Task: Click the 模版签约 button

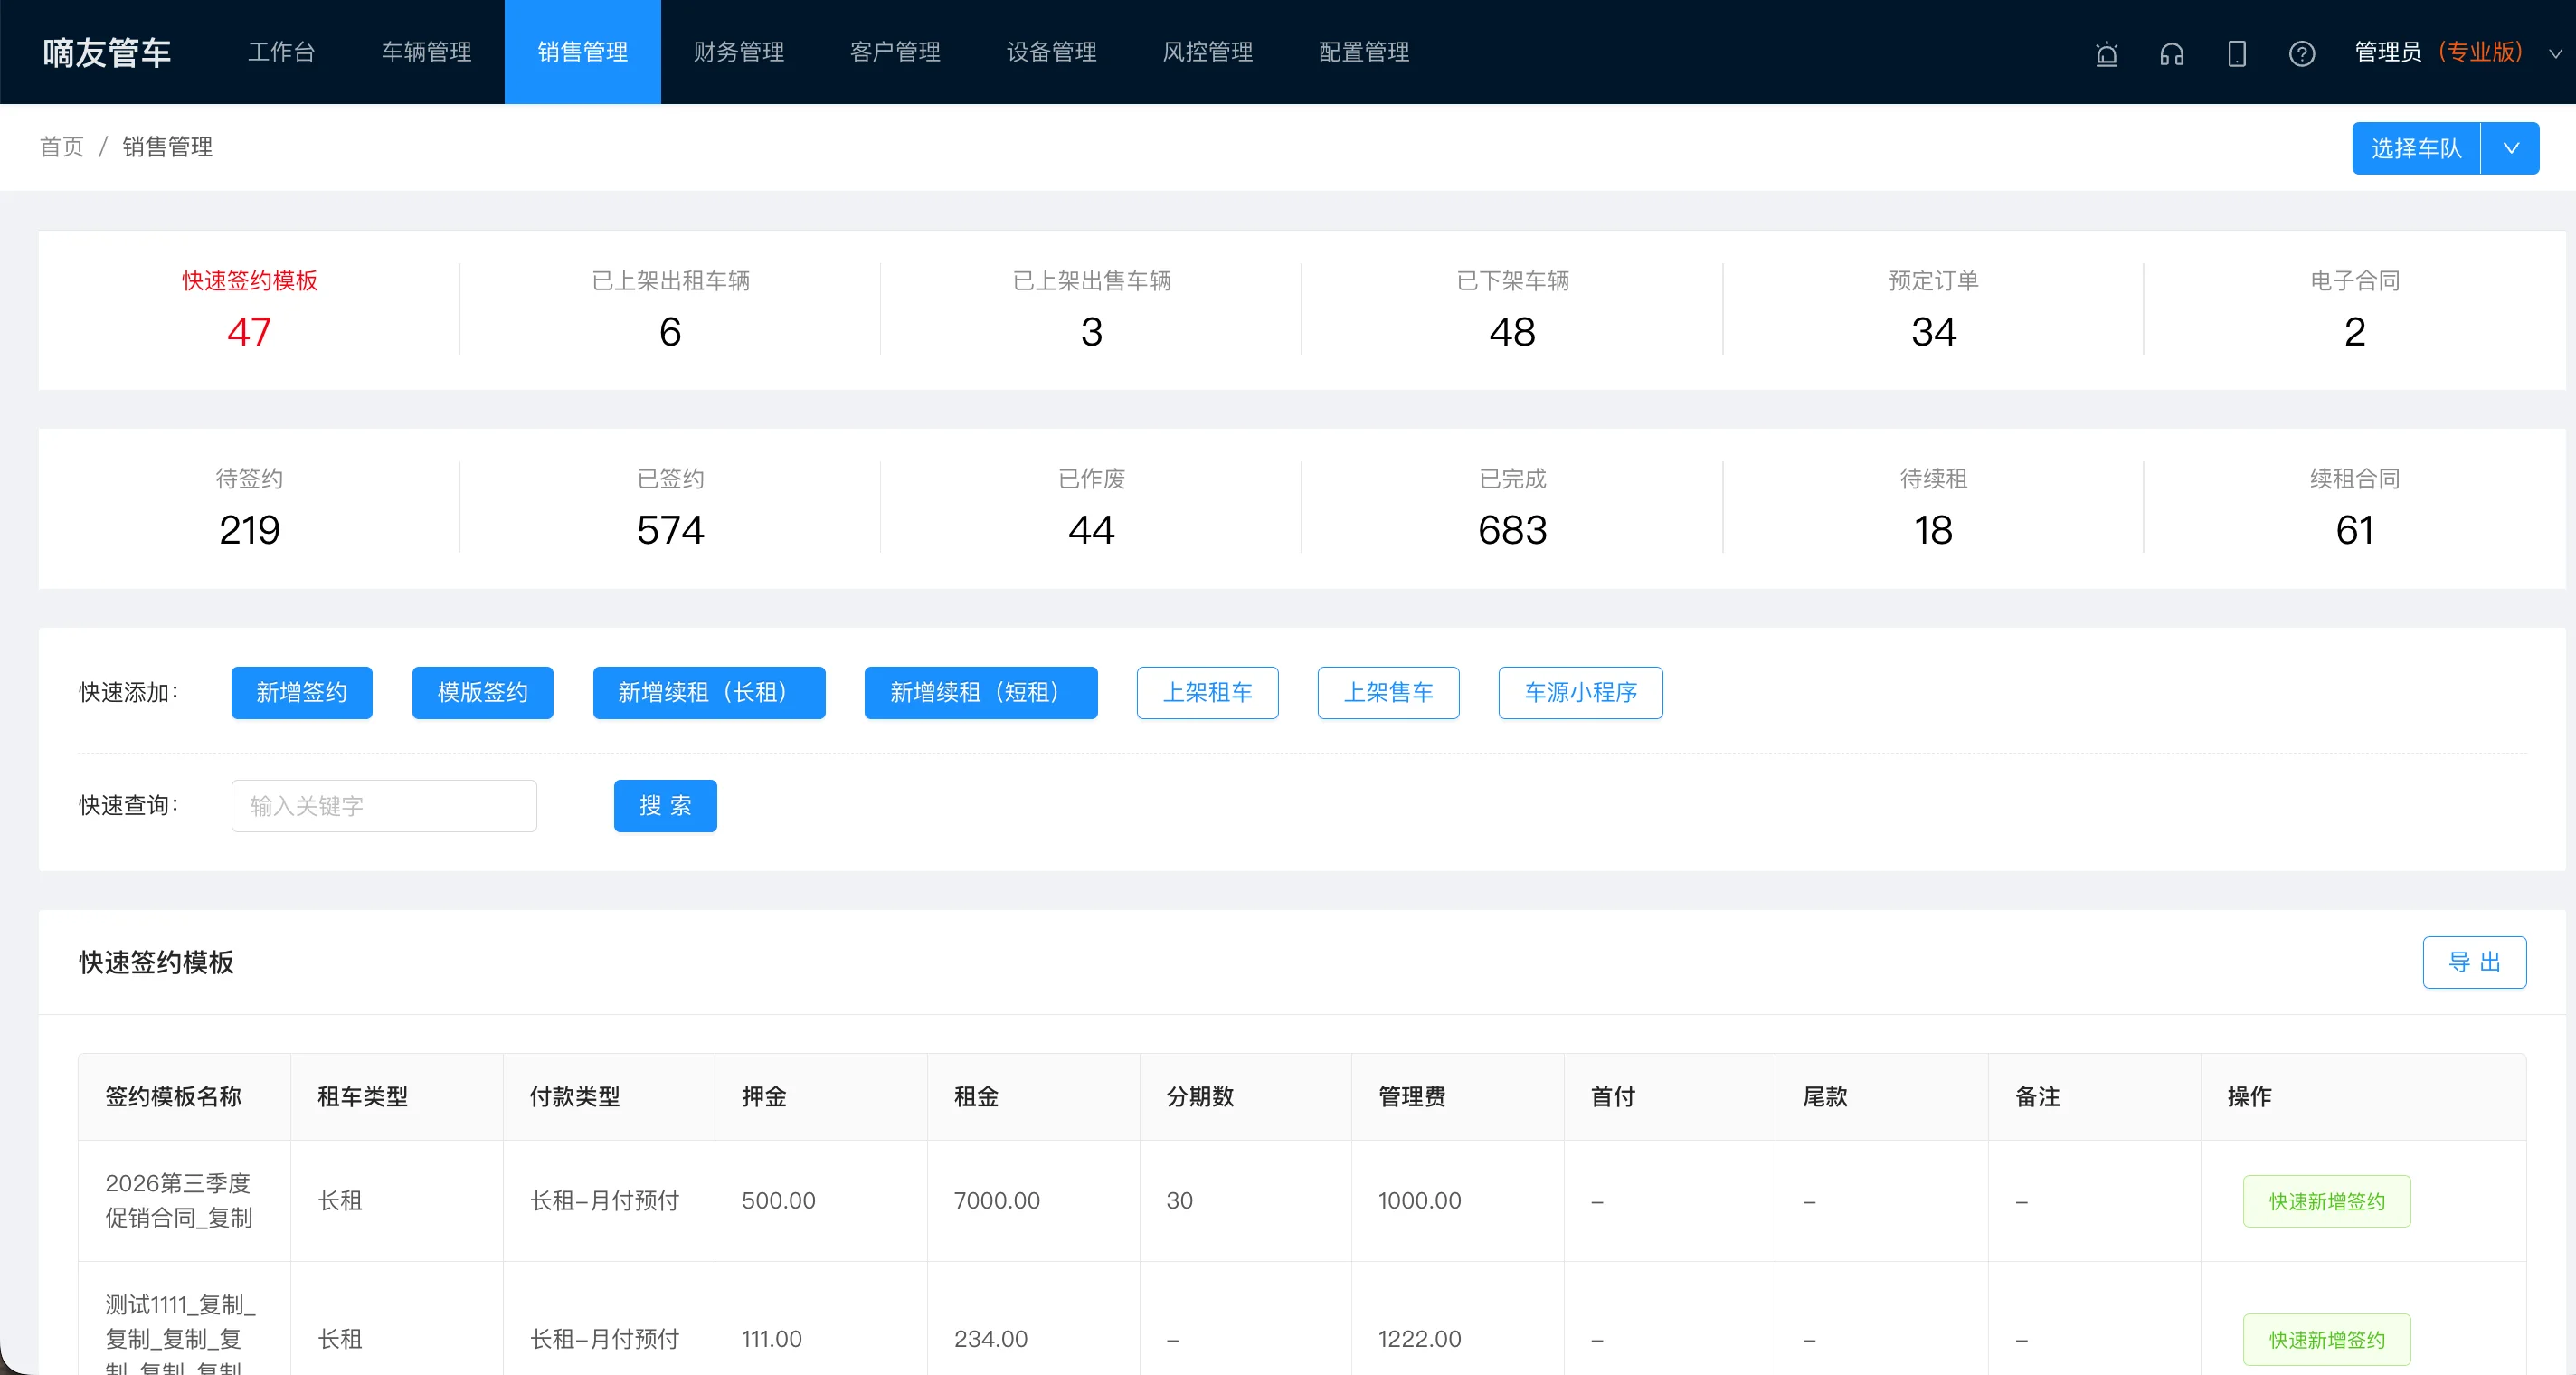Action: click(482, 693)
